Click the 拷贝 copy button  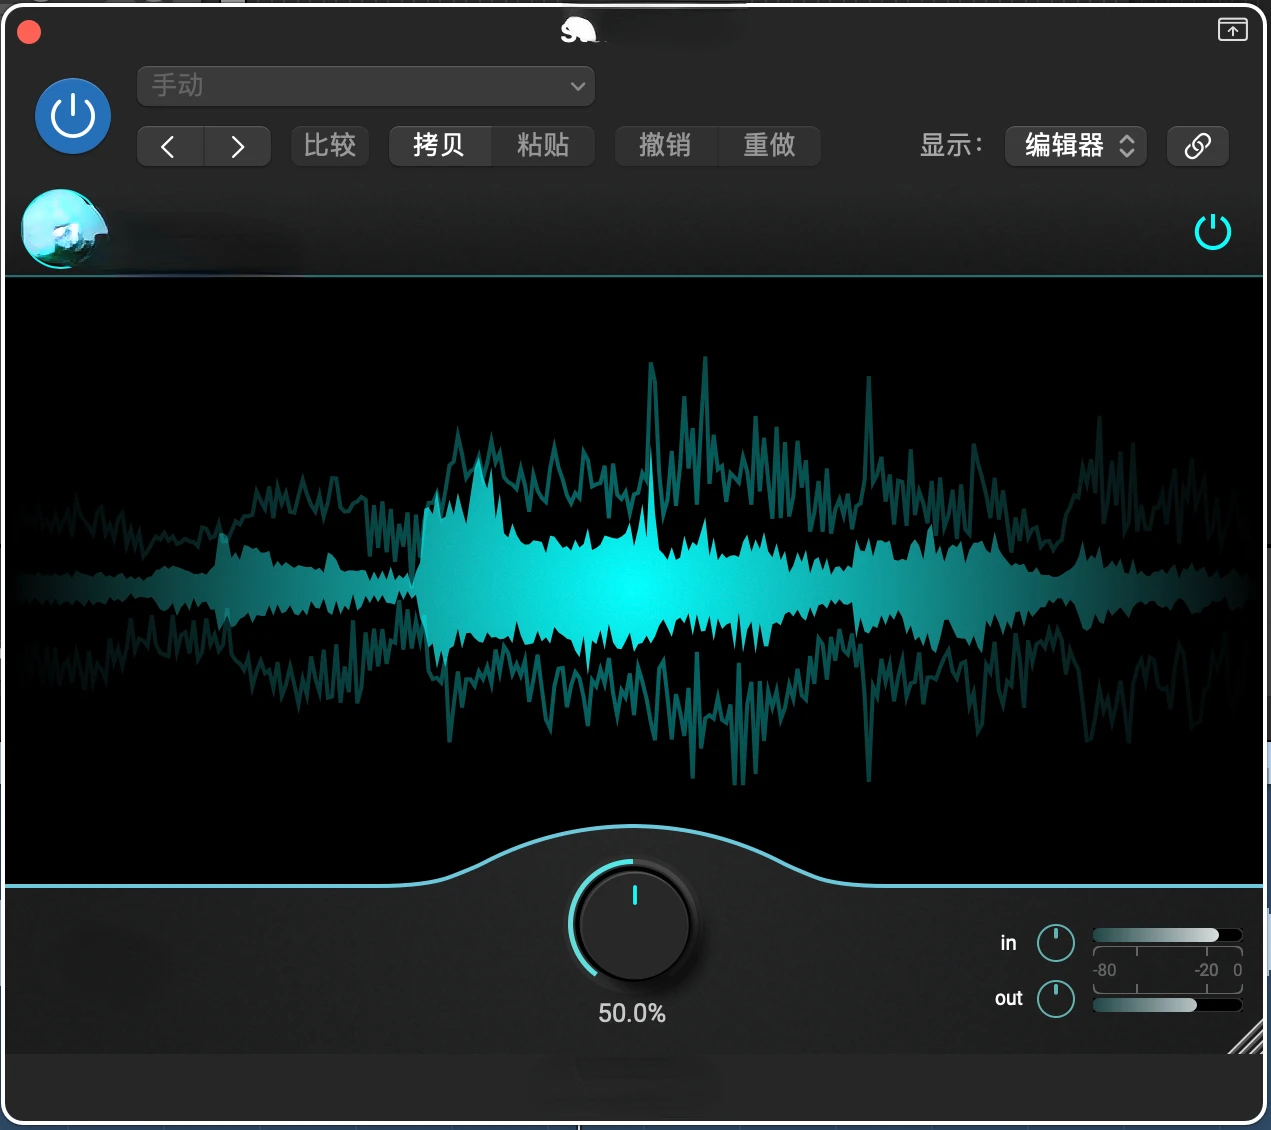440,146
